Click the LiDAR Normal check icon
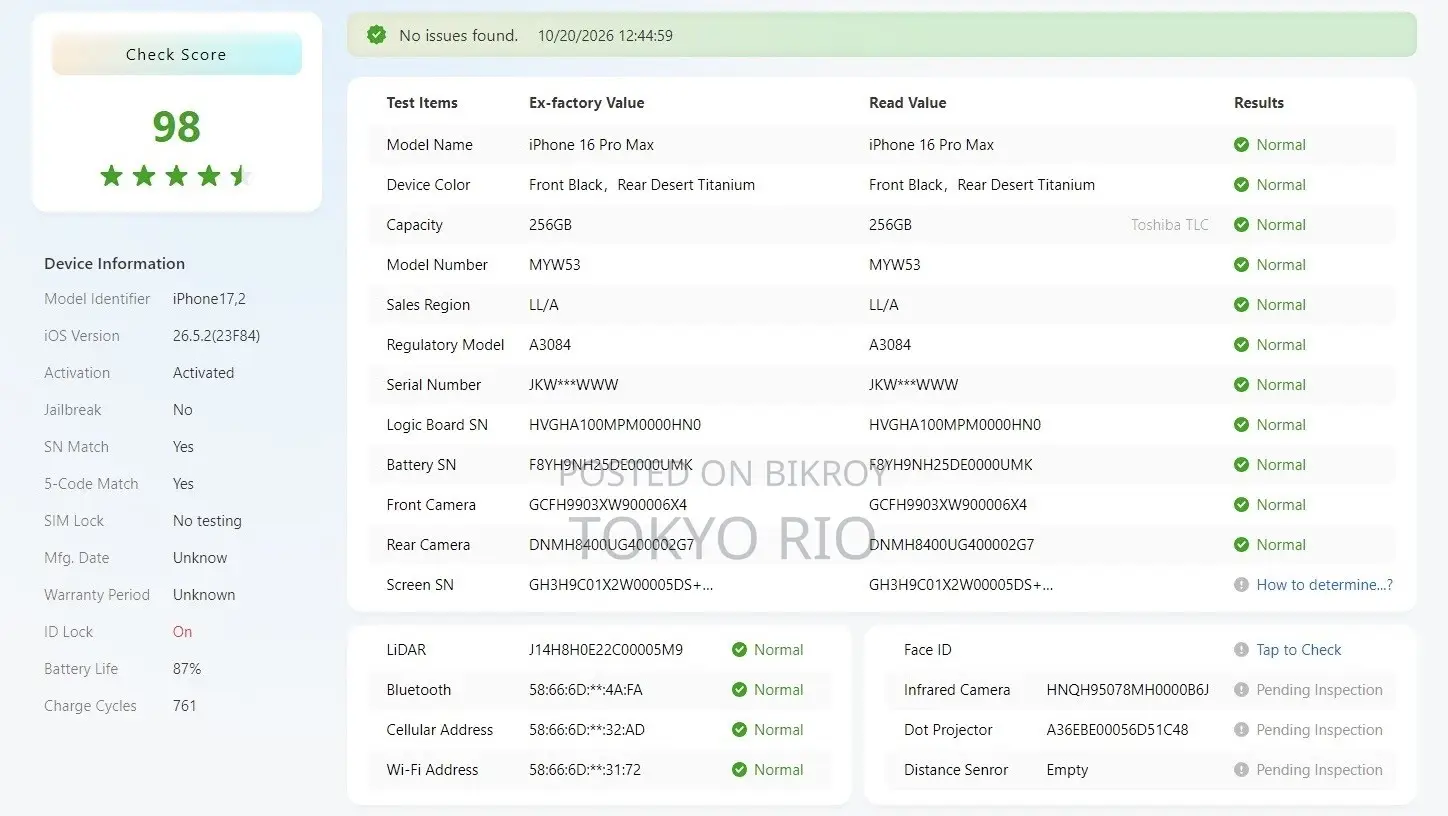This screenshot has height=816, width=1448. 739,650
